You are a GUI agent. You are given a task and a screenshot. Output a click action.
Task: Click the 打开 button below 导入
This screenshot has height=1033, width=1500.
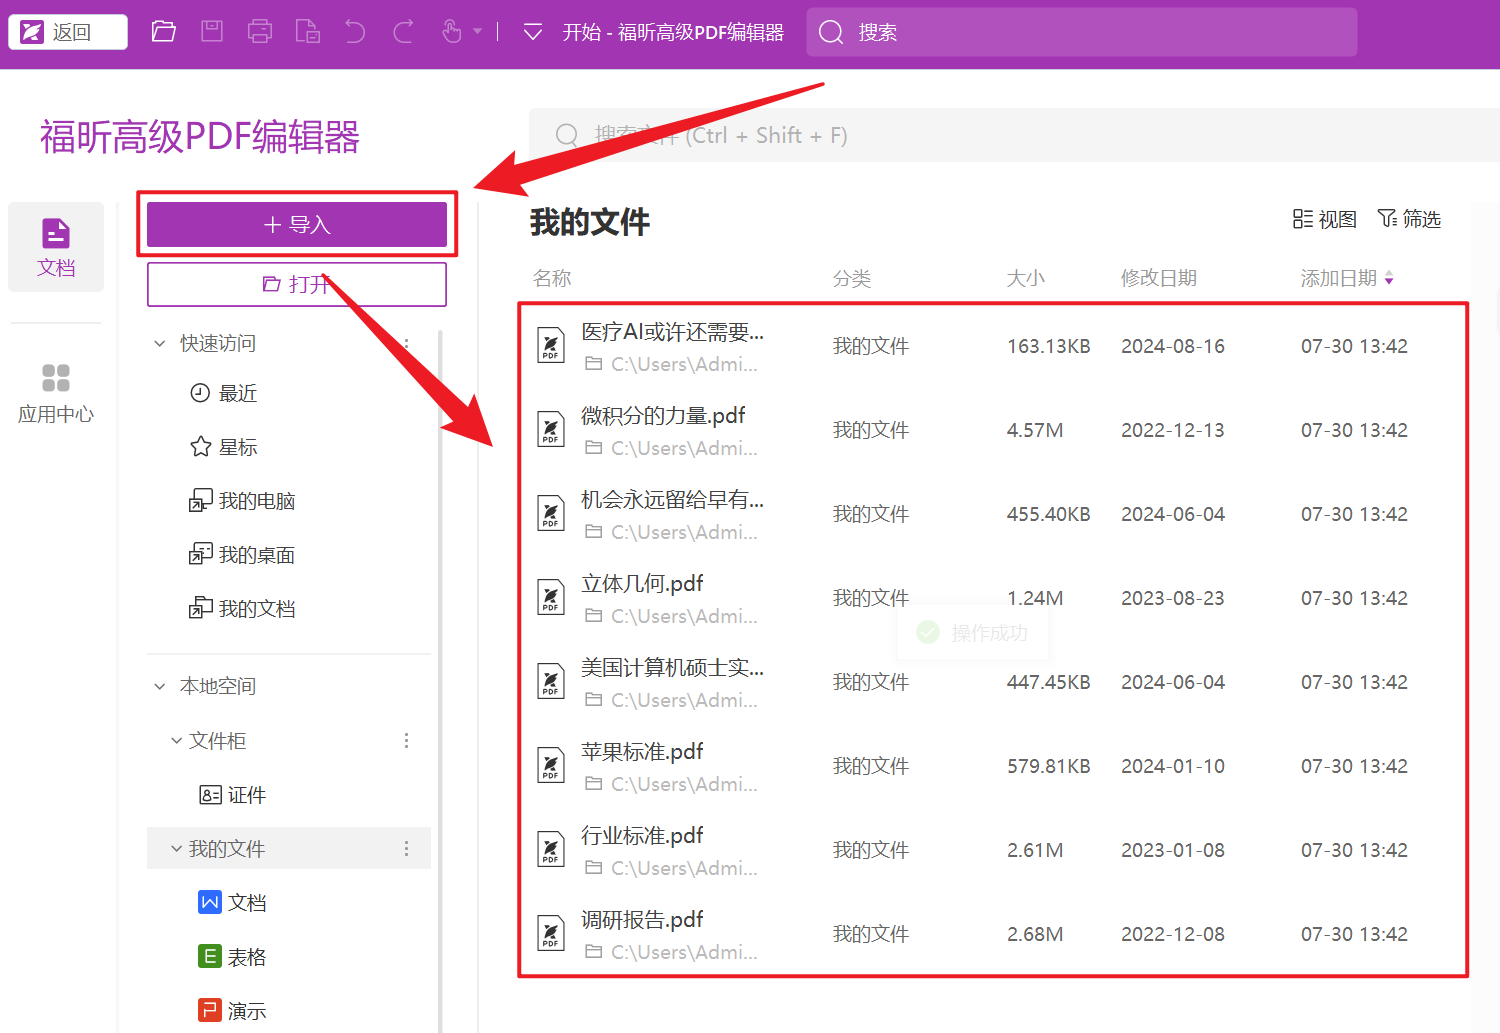(296, 284)
